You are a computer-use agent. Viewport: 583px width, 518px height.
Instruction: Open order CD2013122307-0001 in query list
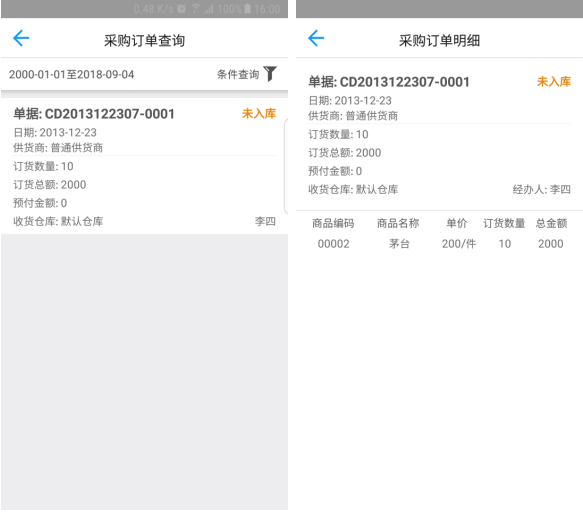pos(144,166)
